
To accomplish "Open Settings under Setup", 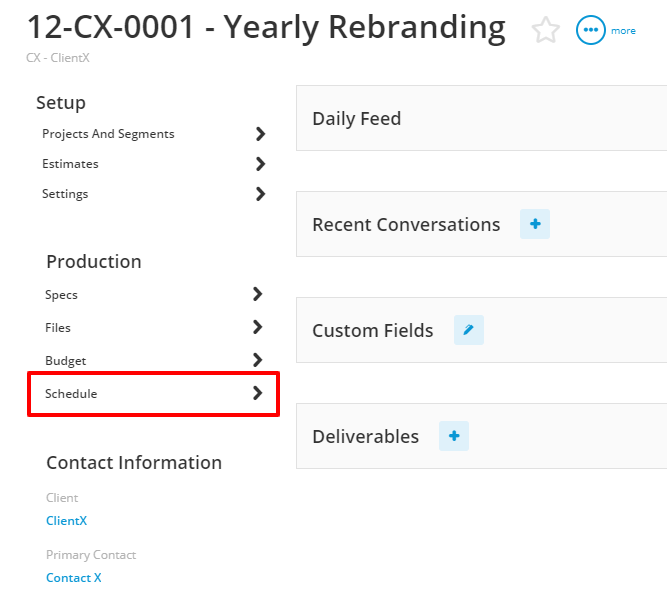I will 65,194.
